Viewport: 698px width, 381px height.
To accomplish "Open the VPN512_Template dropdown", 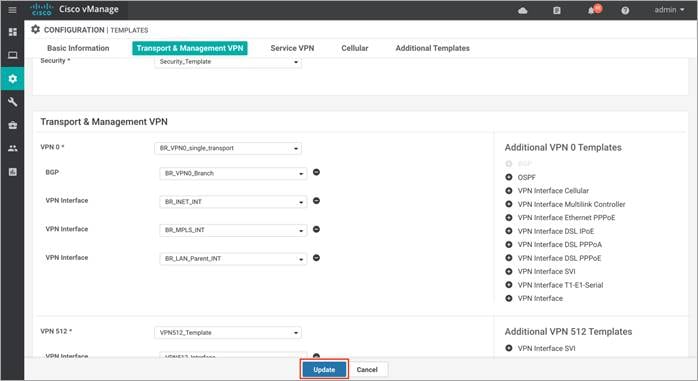I will click(228, 332).
